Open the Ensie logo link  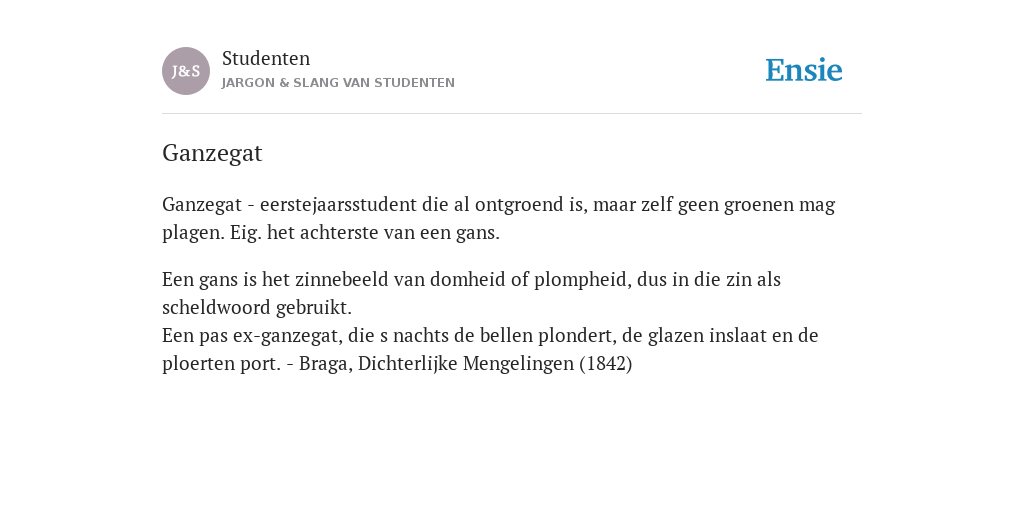pos(804,70)
